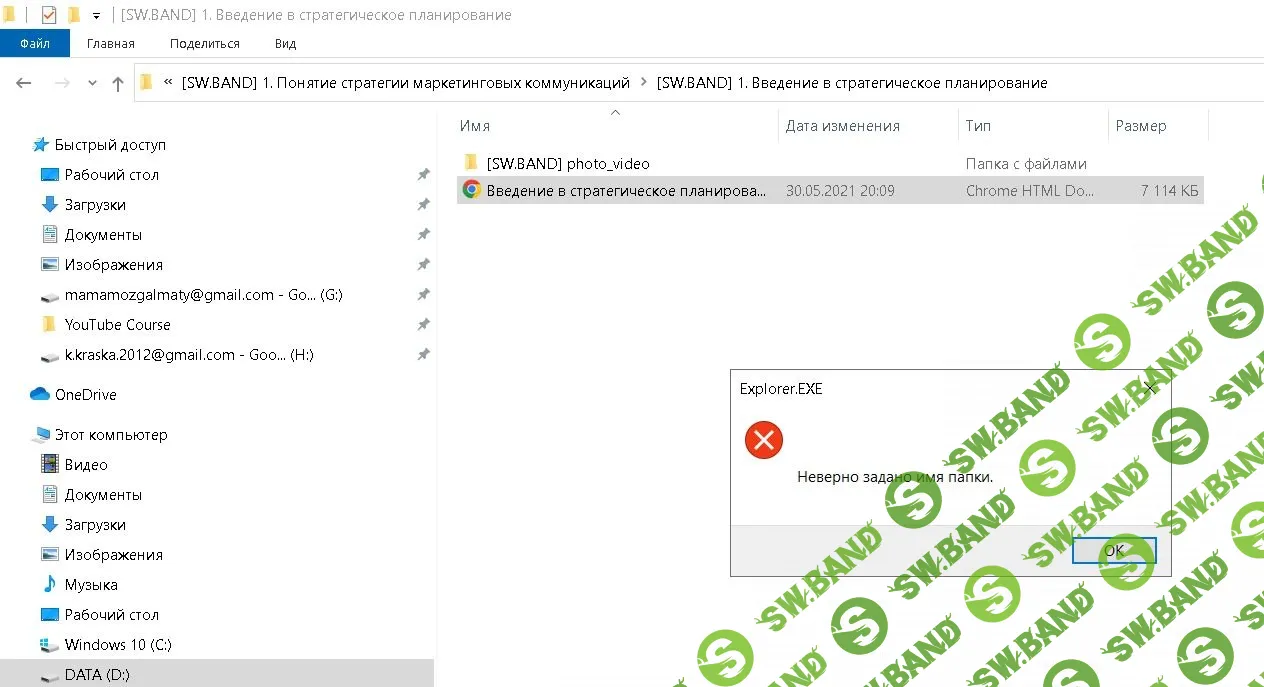Open the Файл ribbon tab
This screenshot has height=687, width=1264.
point(35,44)
